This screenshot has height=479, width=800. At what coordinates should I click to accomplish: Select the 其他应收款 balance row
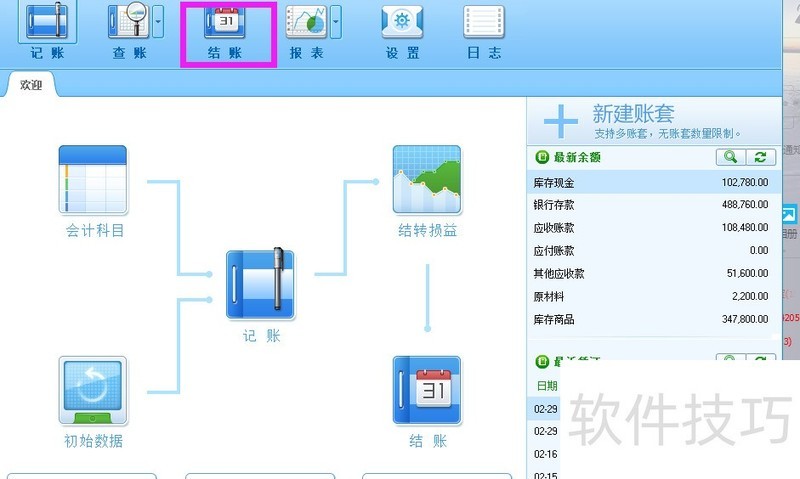(654, 273)
